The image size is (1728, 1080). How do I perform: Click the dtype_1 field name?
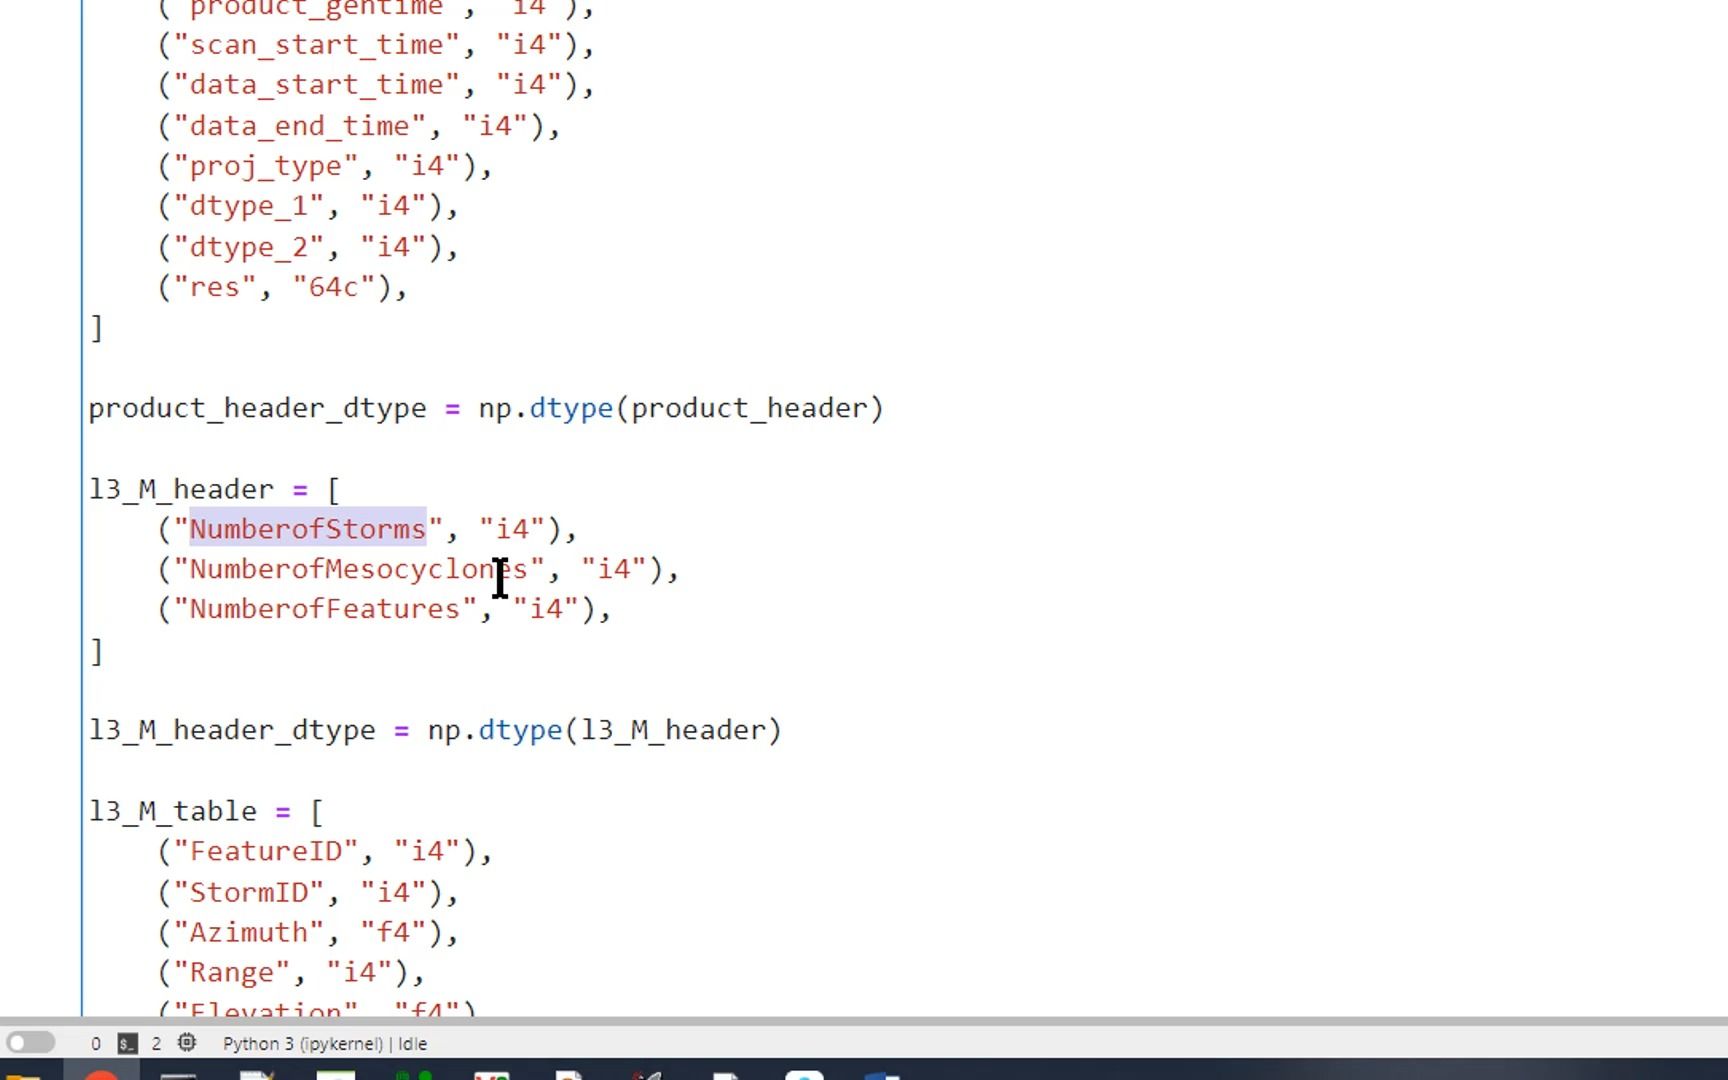point(249,206)
